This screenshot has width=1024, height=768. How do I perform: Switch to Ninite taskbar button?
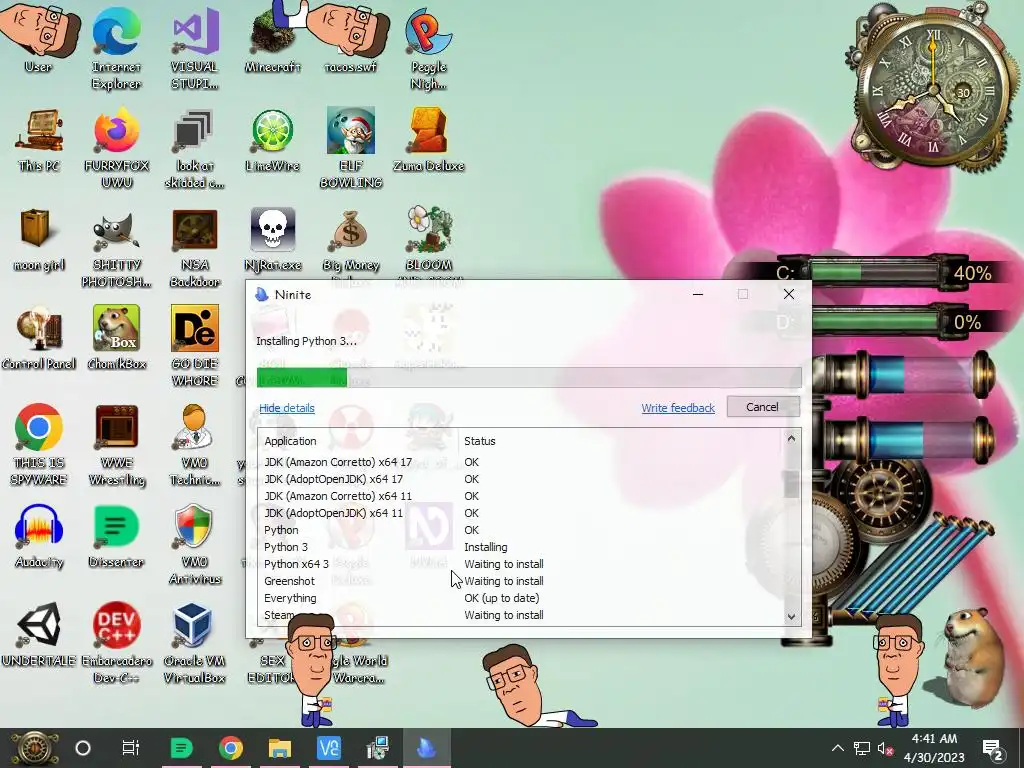coord(426,748)
